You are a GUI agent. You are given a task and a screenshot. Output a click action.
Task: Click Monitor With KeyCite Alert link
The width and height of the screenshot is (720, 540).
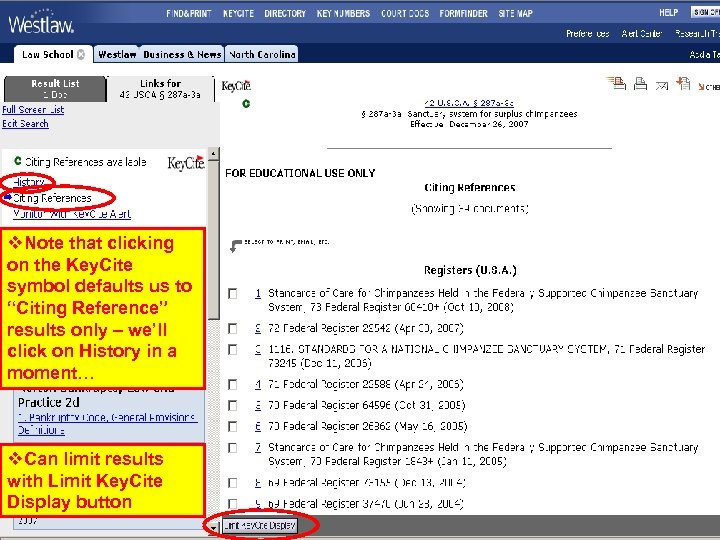tap(72, 214)
